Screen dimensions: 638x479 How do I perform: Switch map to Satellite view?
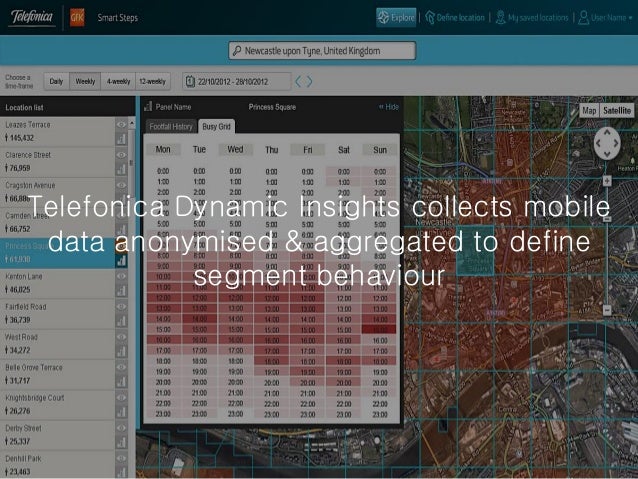tap(617, 110)
